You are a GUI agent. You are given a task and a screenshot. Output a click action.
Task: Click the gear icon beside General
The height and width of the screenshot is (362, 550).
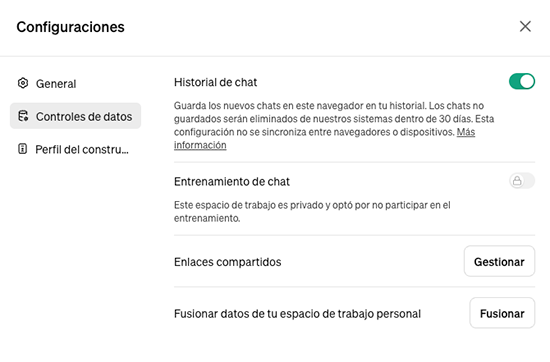(x=23, y=83)
